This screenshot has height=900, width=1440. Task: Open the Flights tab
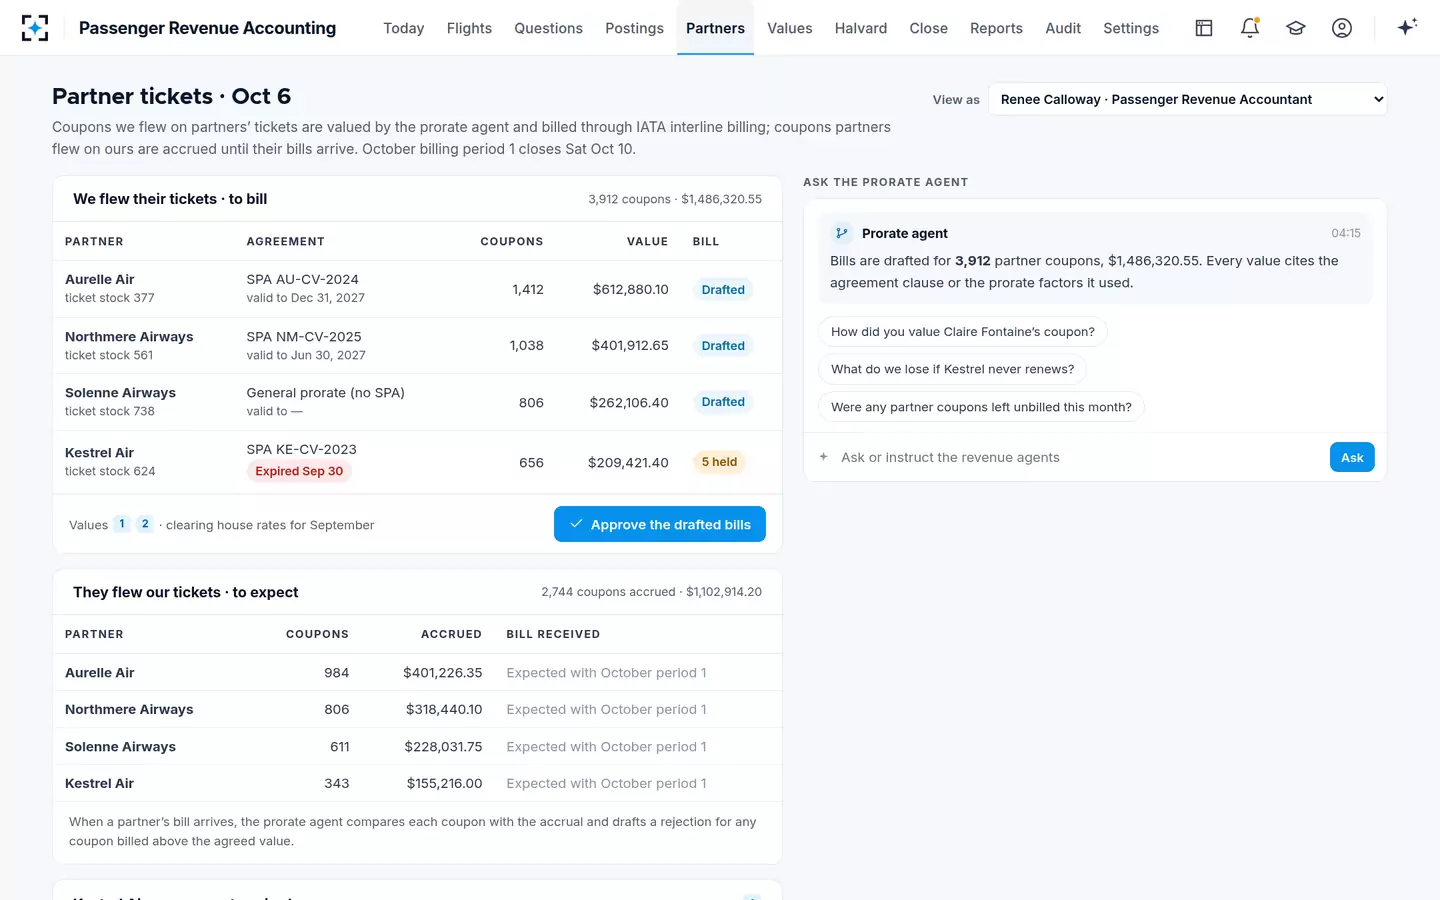[x=469, y=28]
